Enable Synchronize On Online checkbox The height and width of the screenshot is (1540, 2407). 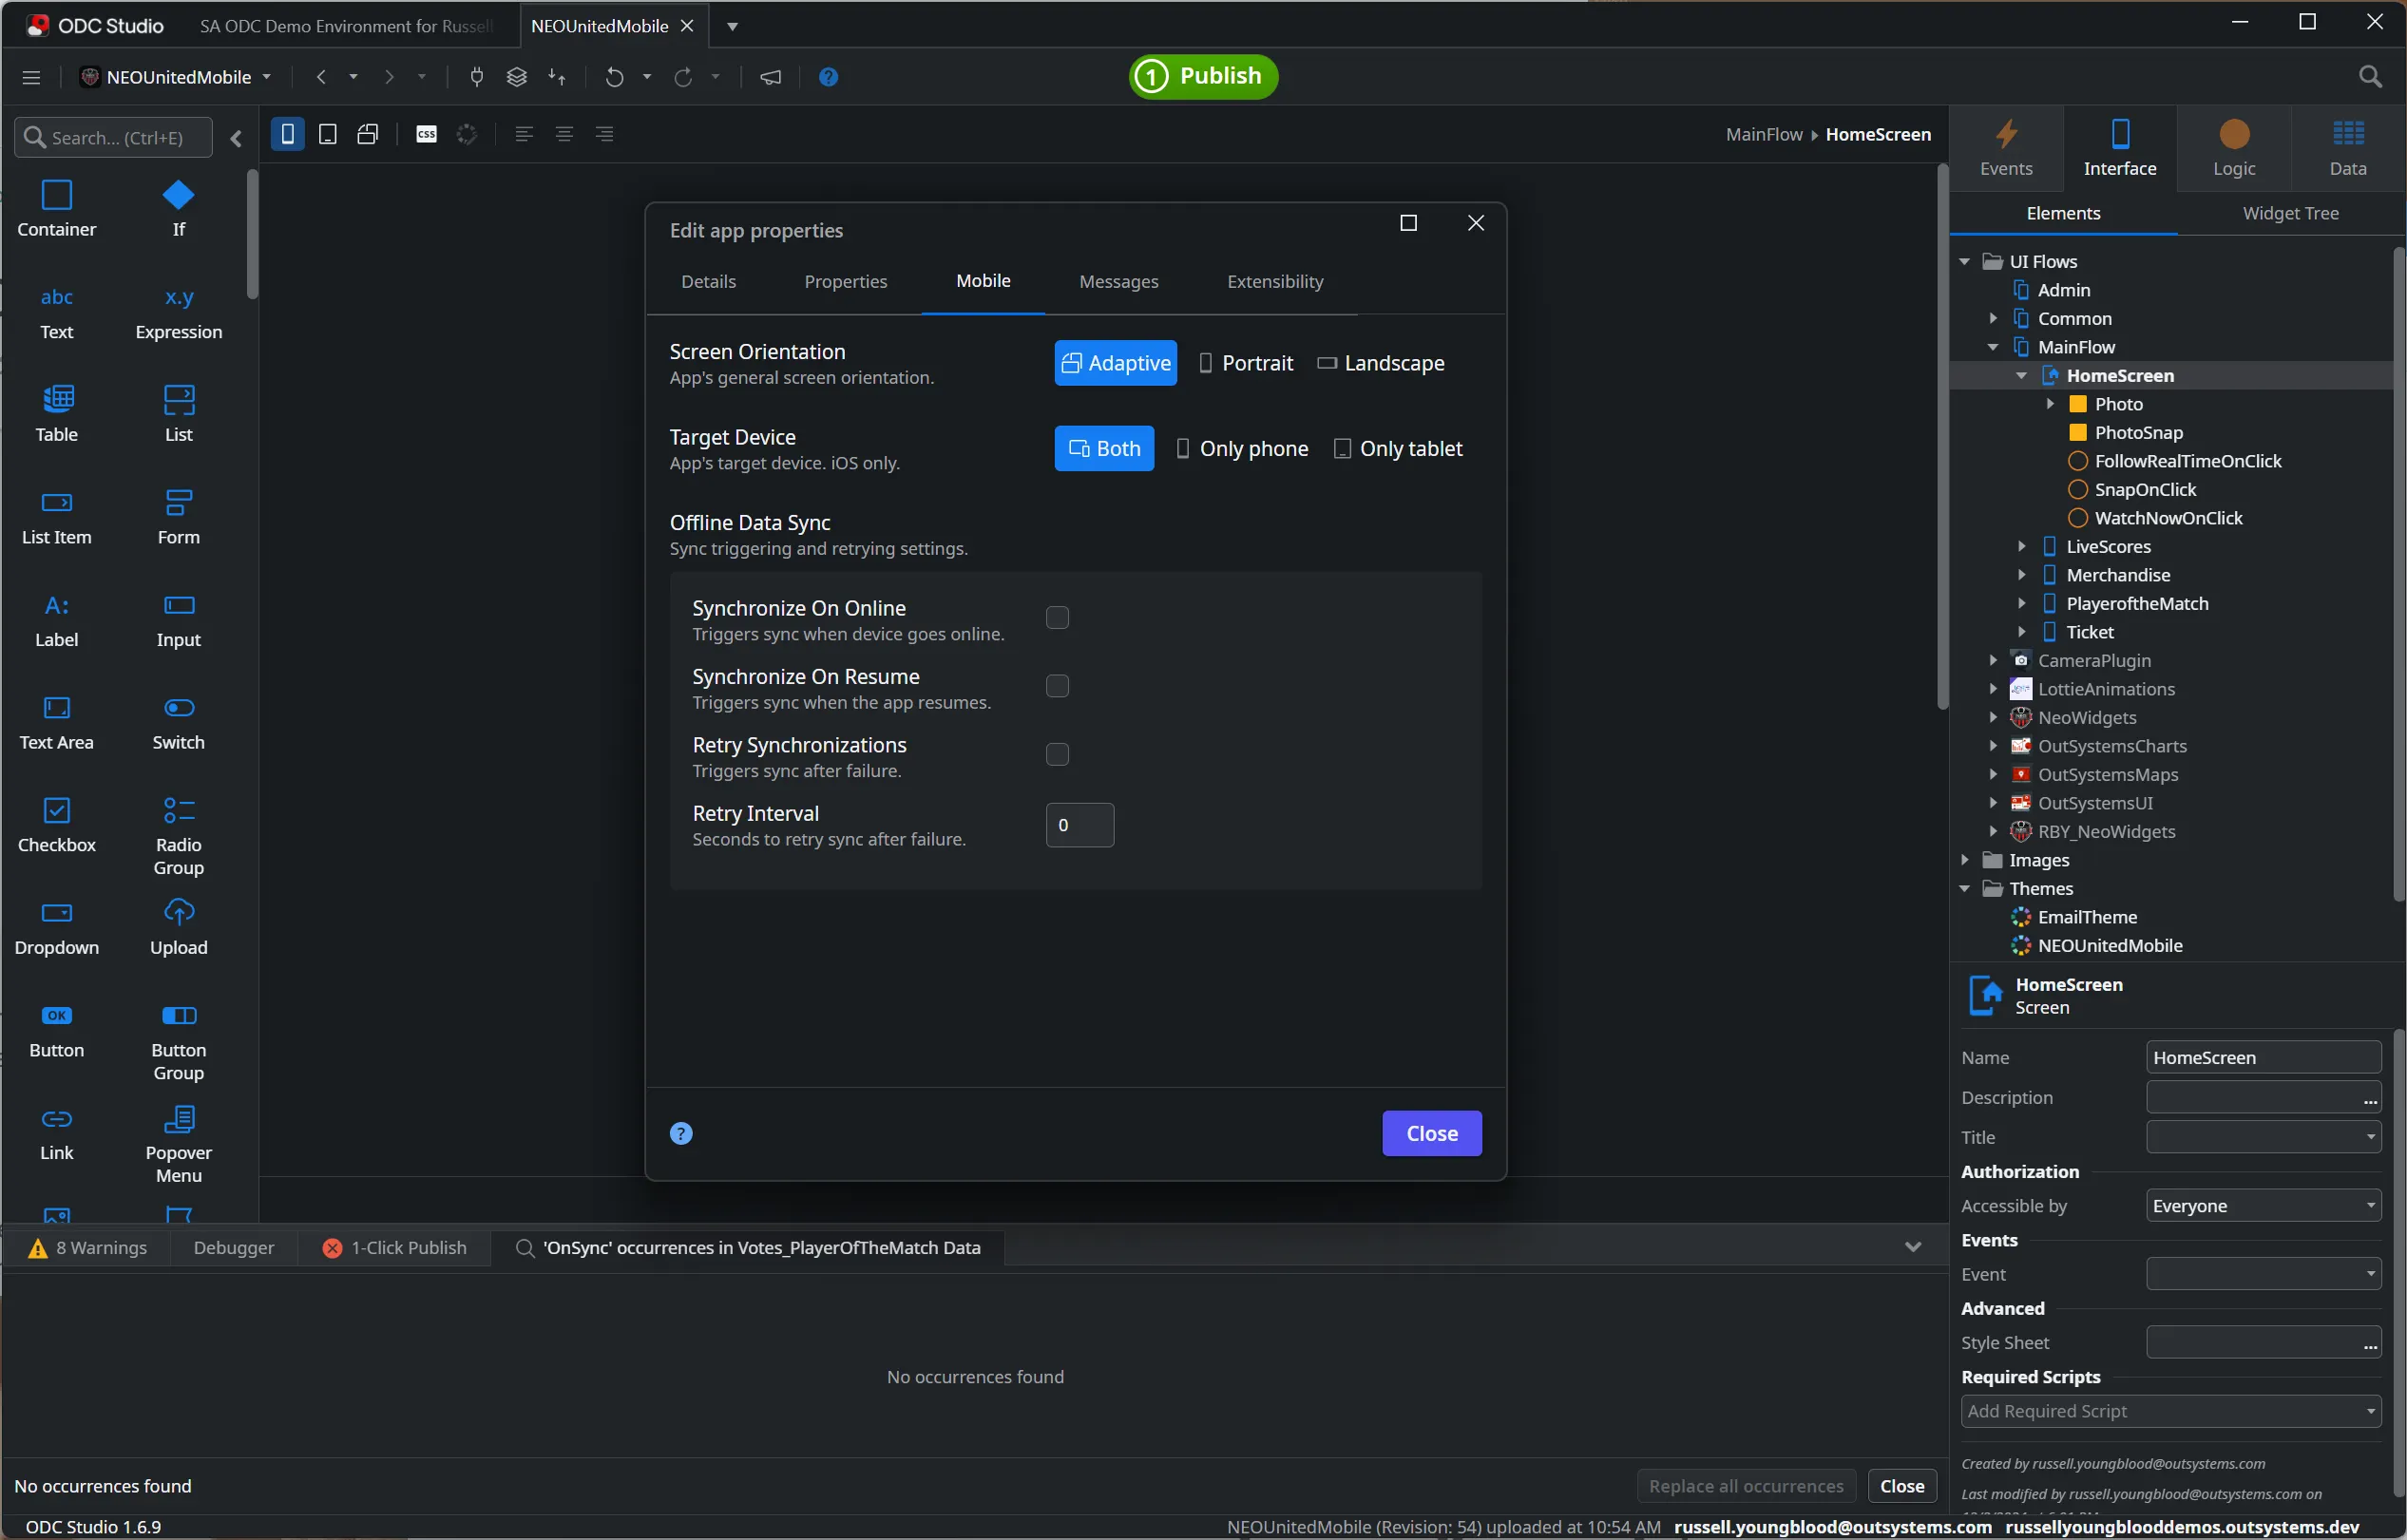[1057, 618]
